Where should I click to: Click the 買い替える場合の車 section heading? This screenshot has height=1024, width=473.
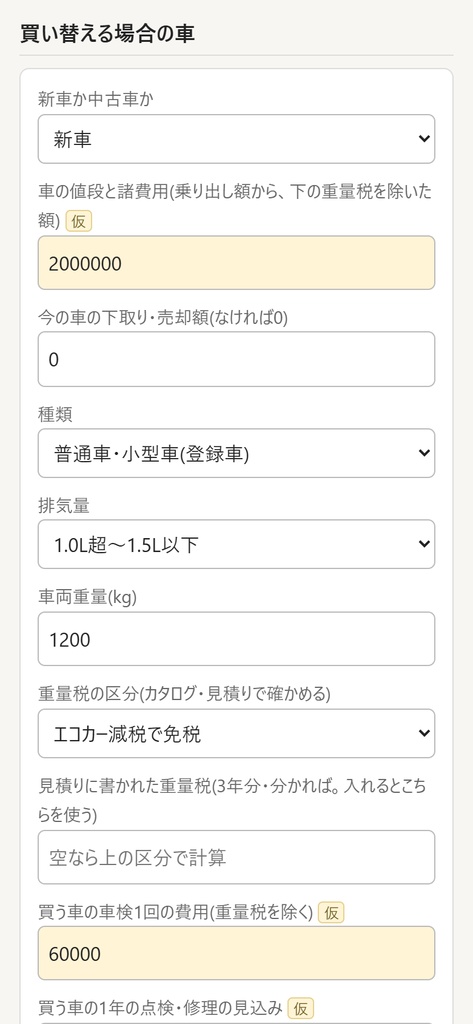pyautogui.click(x=108, y=34)
